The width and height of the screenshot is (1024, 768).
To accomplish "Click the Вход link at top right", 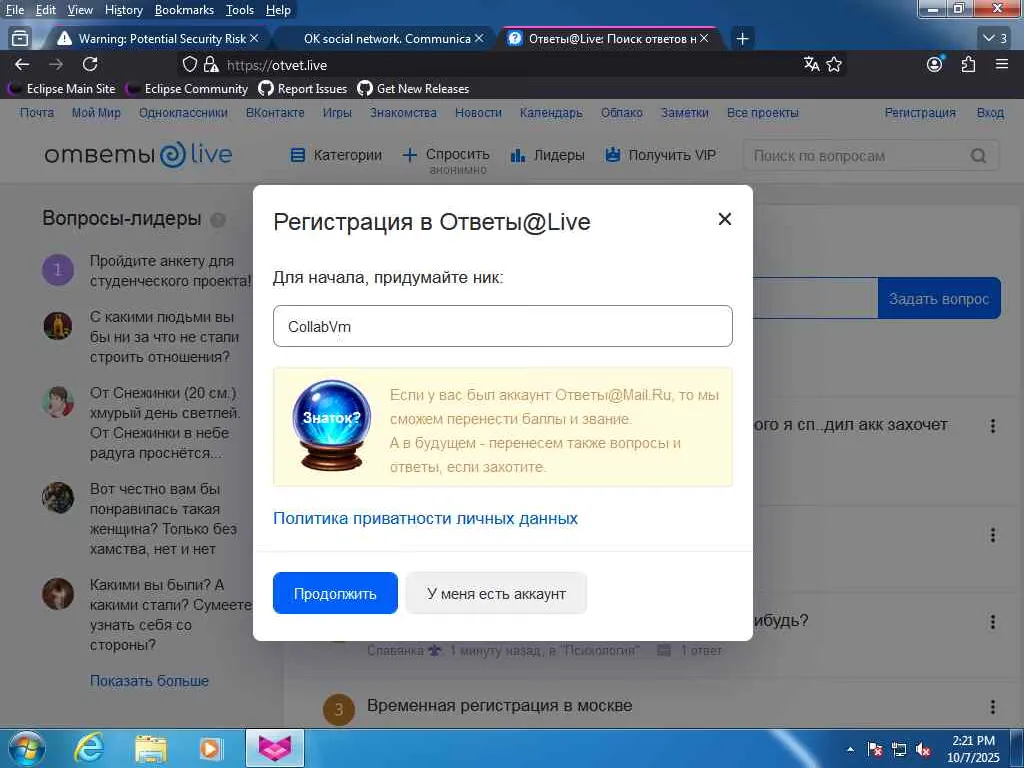I will (x=990, y=112).
